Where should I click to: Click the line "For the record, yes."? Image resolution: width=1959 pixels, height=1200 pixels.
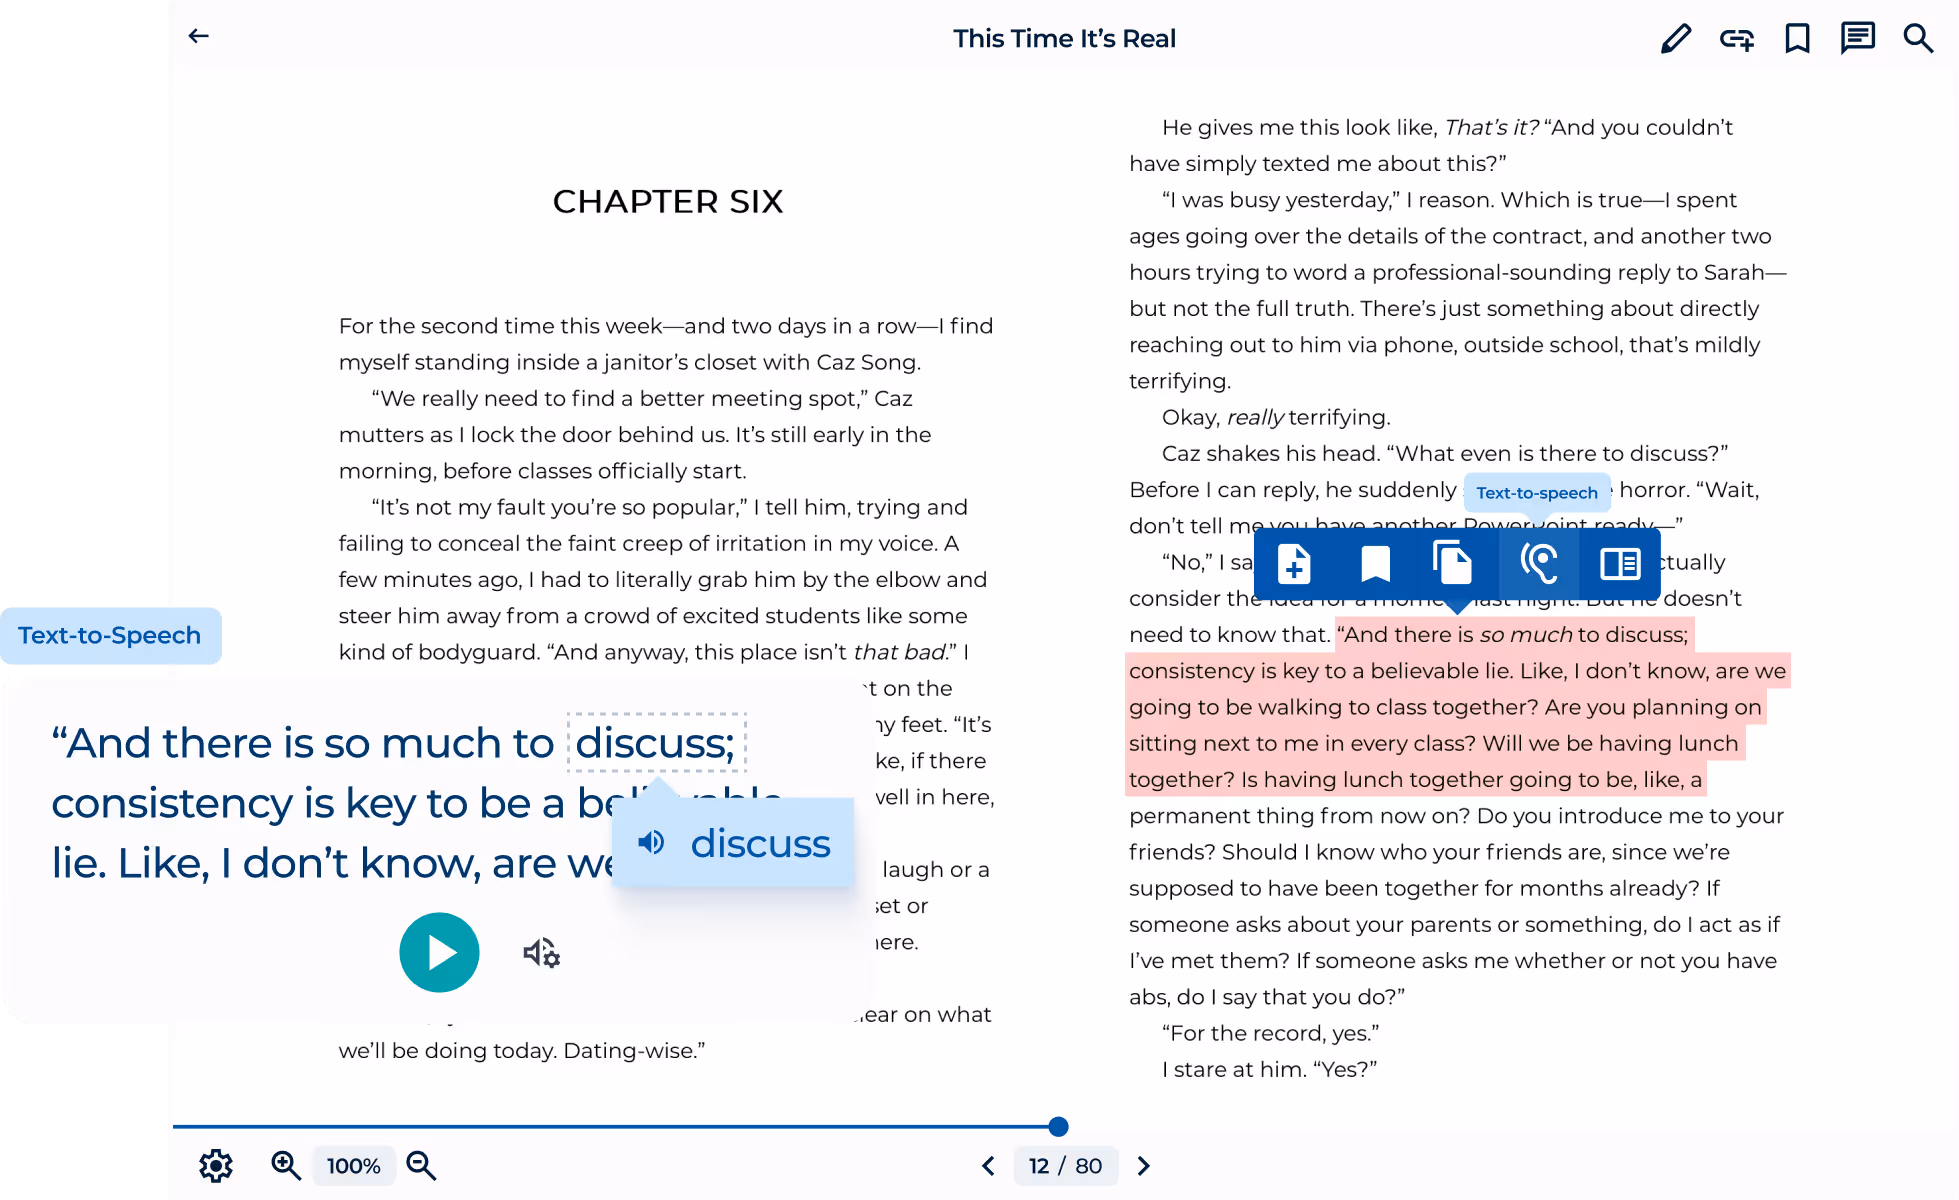click(x=1270, y=1033)
